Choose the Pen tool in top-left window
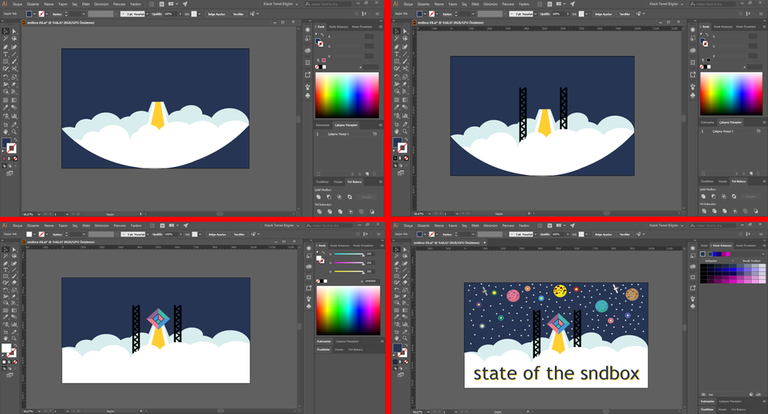Viewport: 768px width, 414px height. click(x=6, y=47)
